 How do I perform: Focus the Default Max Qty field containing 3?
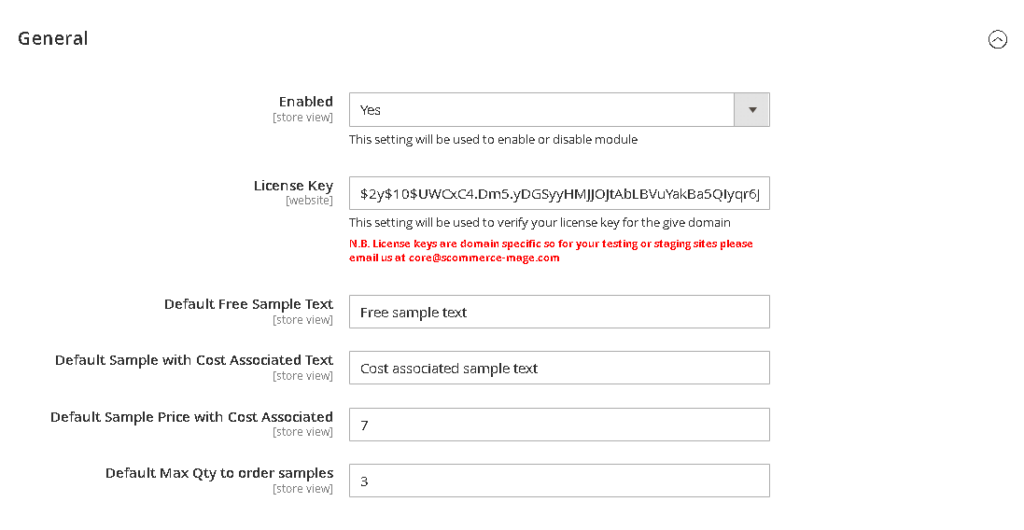(x=559, y=481)
